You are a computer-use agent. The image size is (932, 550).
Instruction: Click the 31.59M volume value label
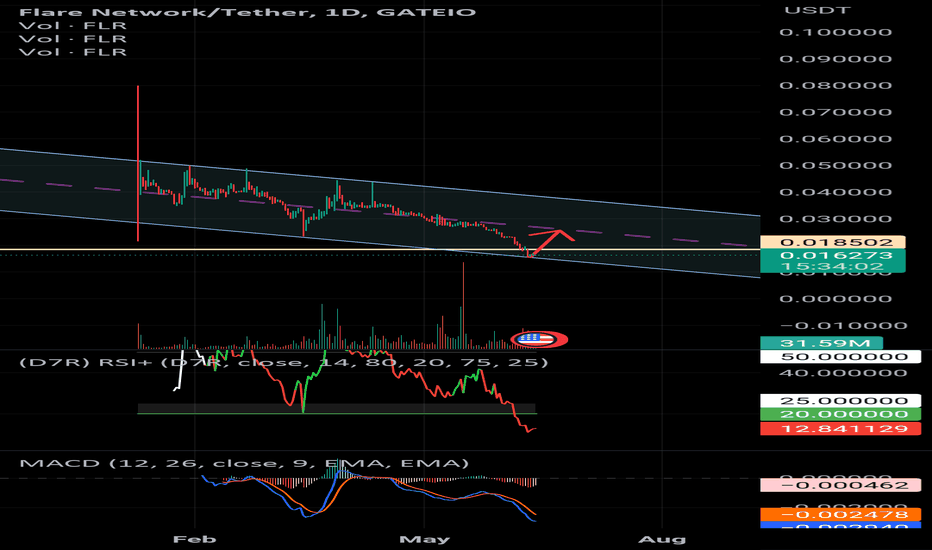click(821, 343)
